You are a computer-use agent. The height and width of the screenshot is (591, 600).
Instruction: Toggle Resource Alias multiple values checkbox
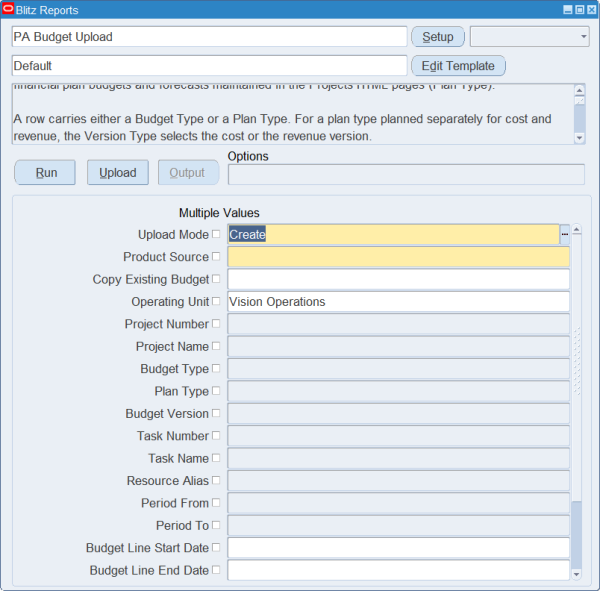[216, 480]
